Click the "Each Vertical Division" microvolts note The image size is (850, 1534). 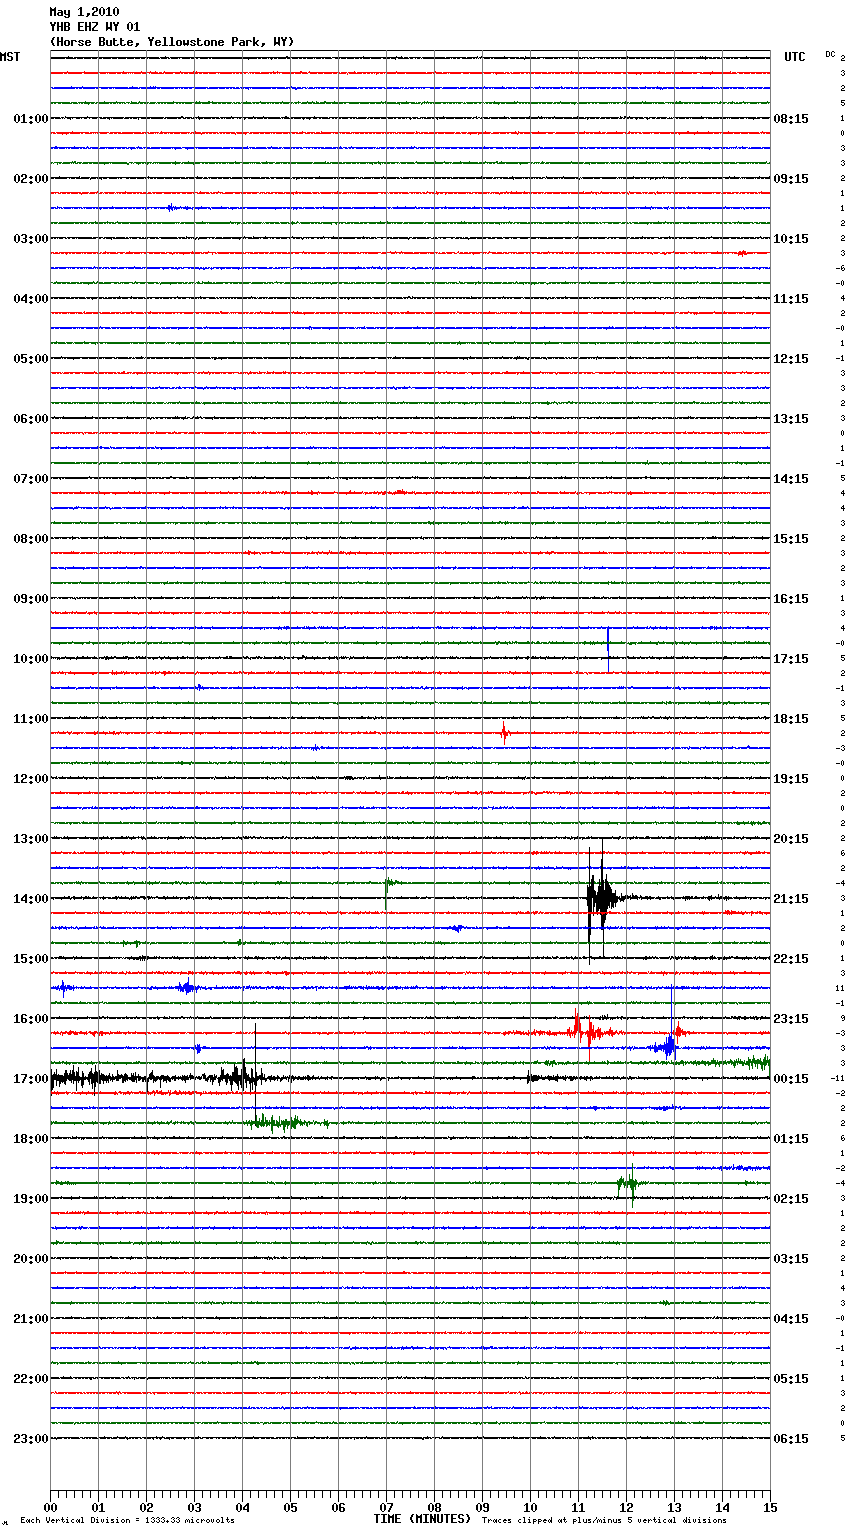127,1520
